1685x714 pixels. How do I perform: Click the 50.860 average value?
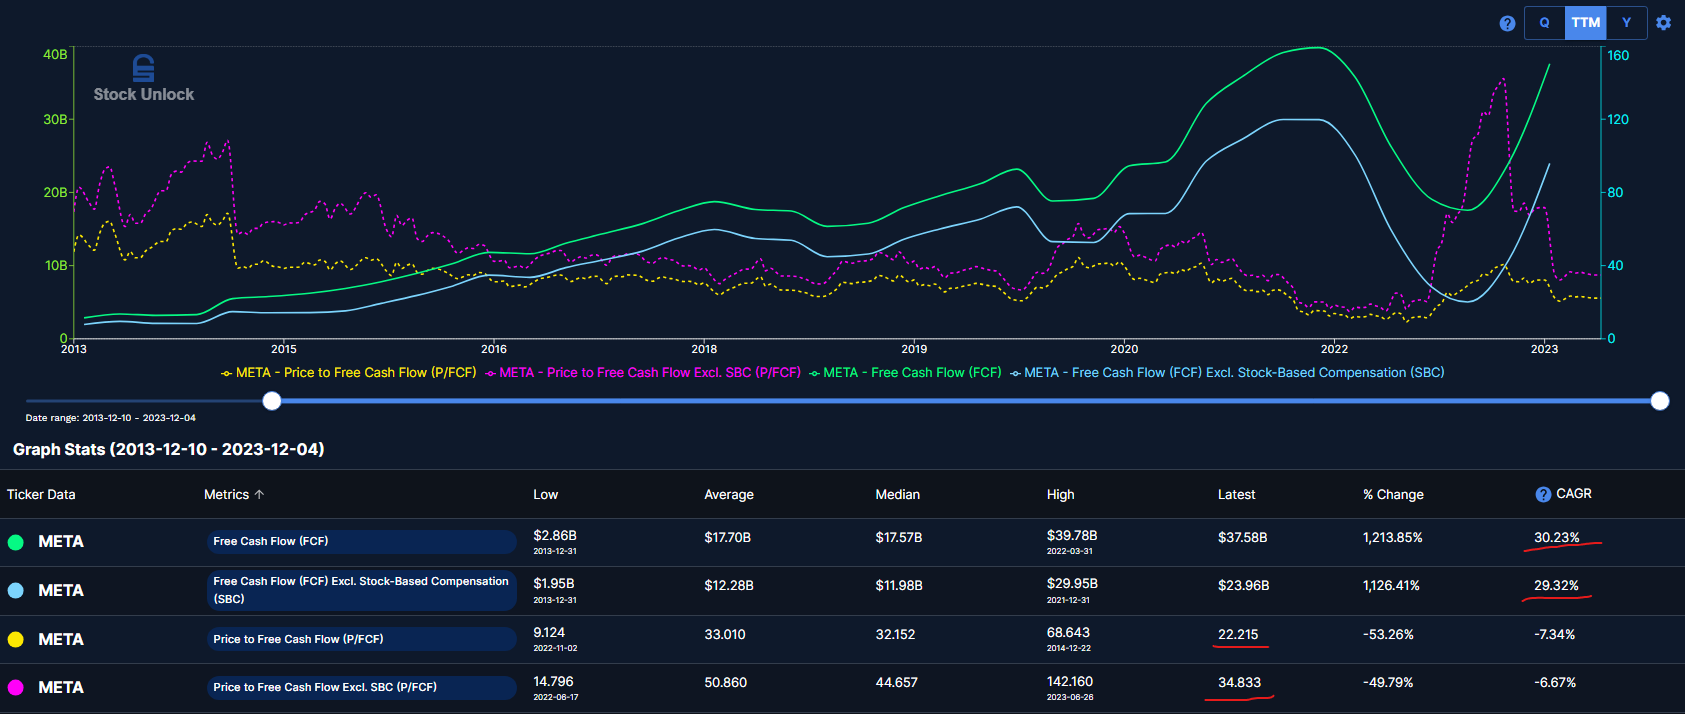(x=726, y=683)
